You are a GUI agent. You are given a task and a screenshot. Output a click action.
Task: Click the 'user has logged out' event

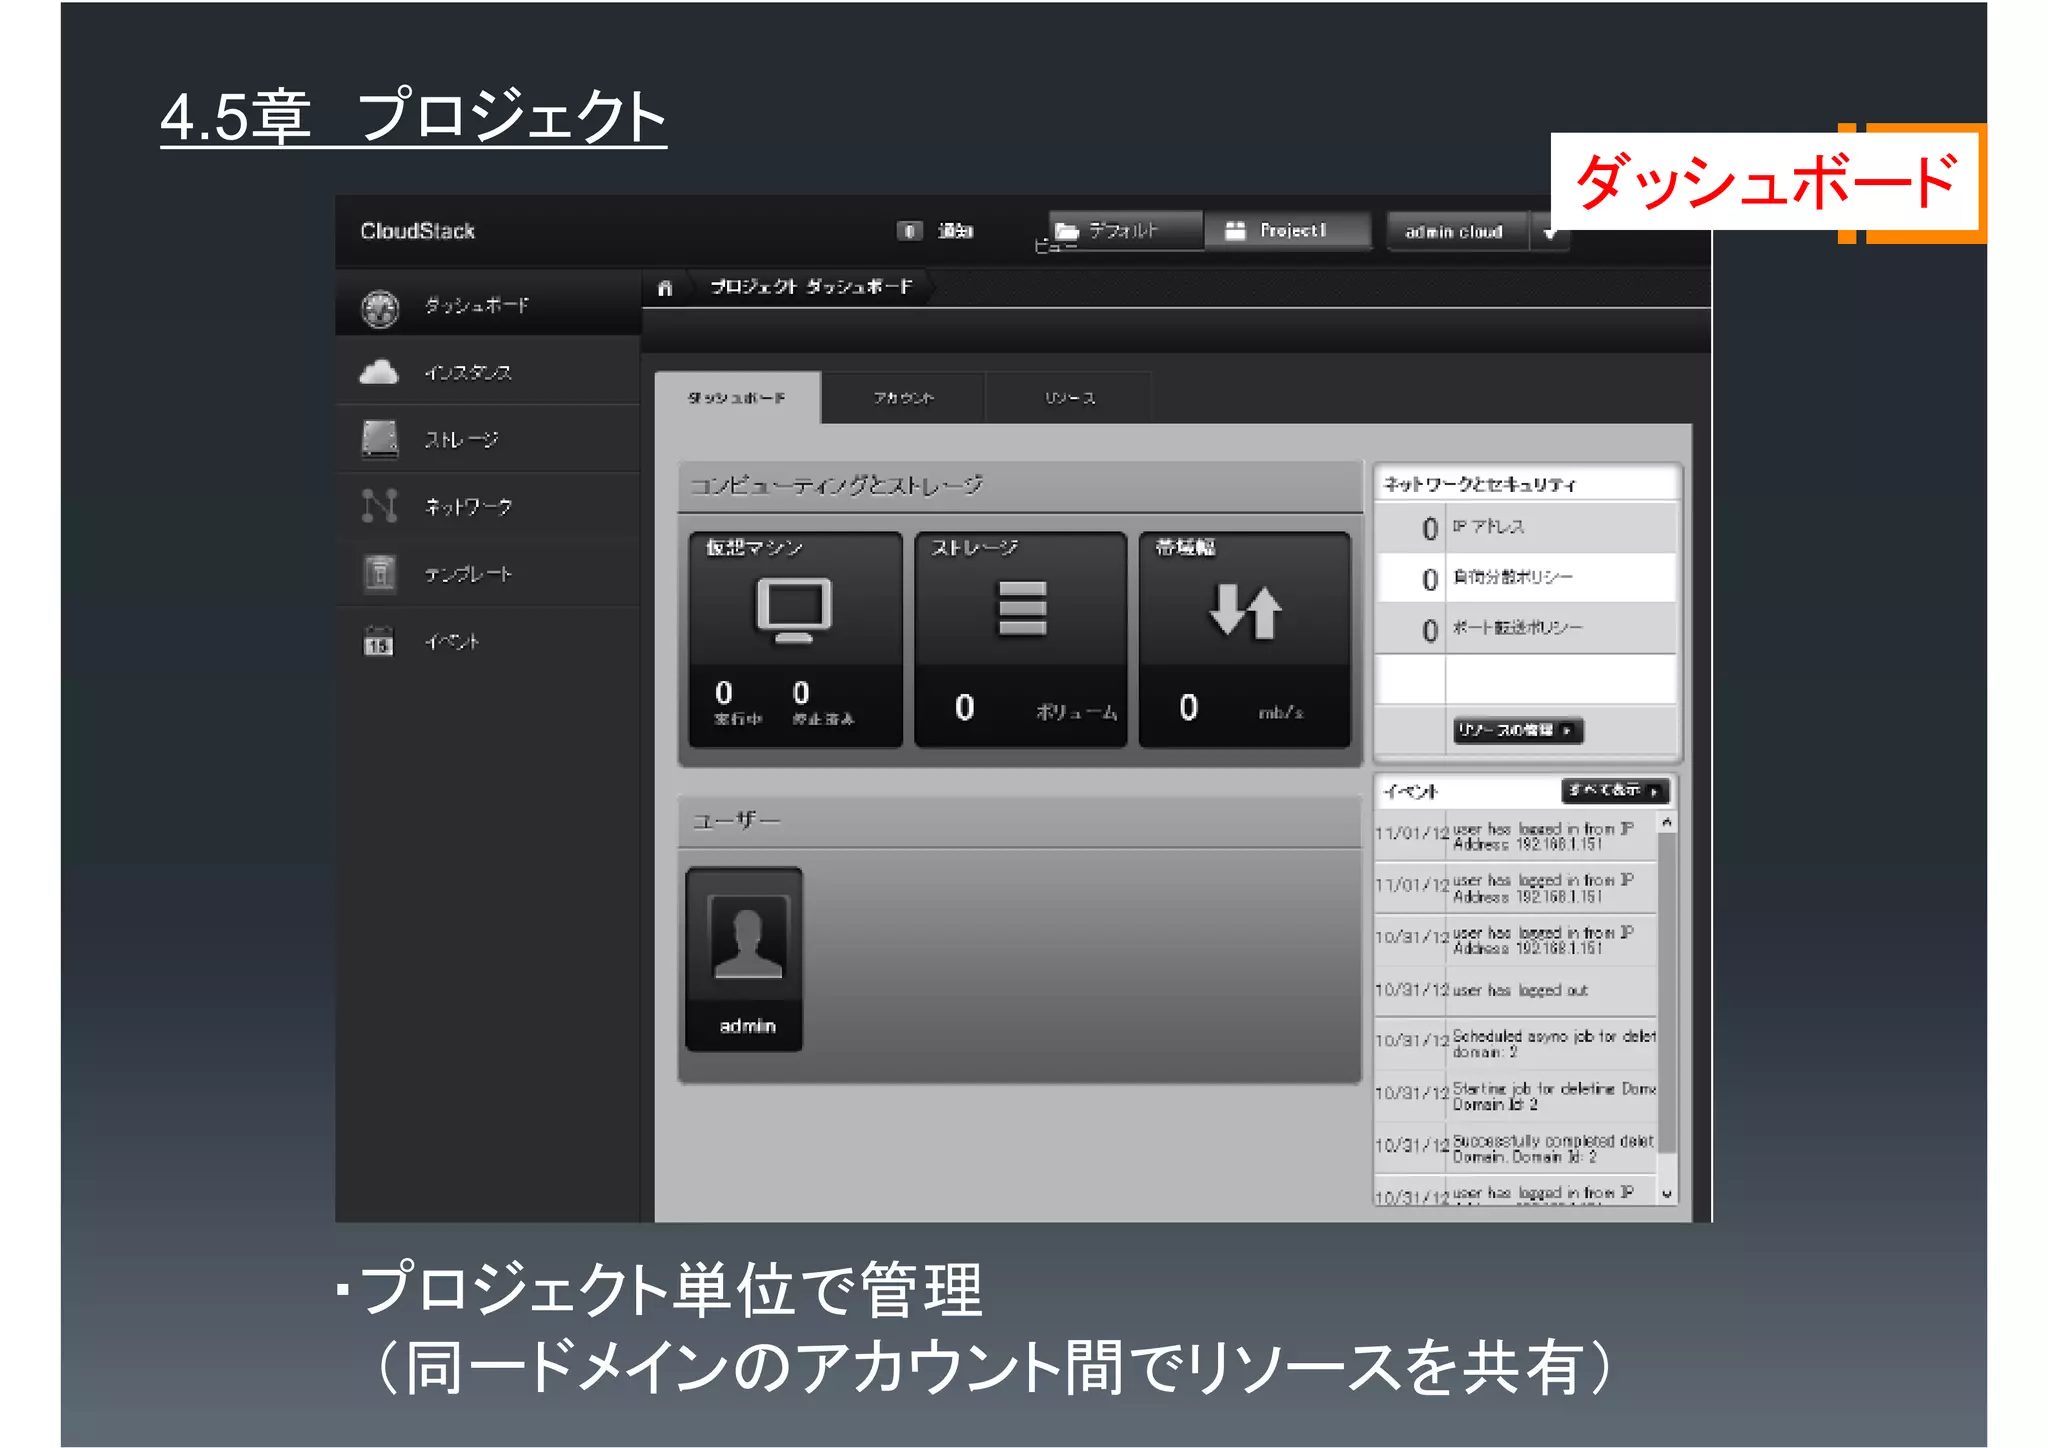point(1516,990)
